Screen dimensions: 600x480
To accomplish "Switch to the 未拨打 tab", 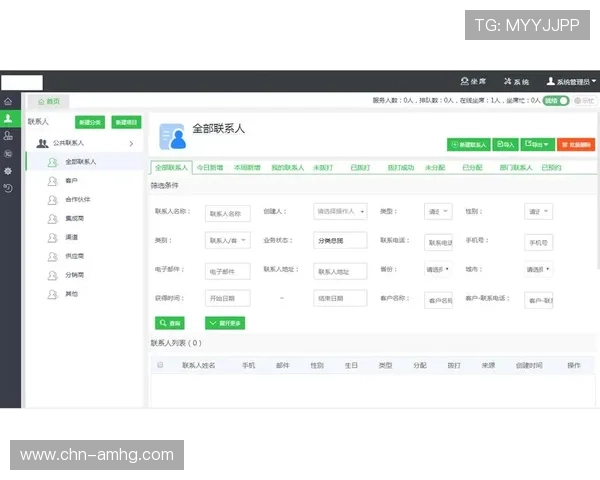I will [323, 168].
